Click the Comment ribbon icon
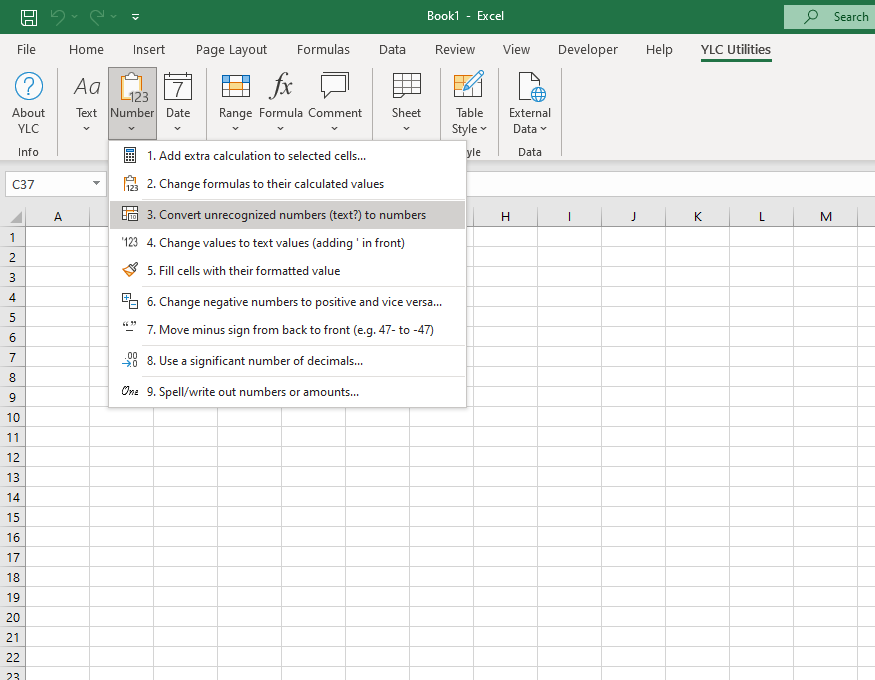Viewport: 875px width, 680px height. [335, 103]
